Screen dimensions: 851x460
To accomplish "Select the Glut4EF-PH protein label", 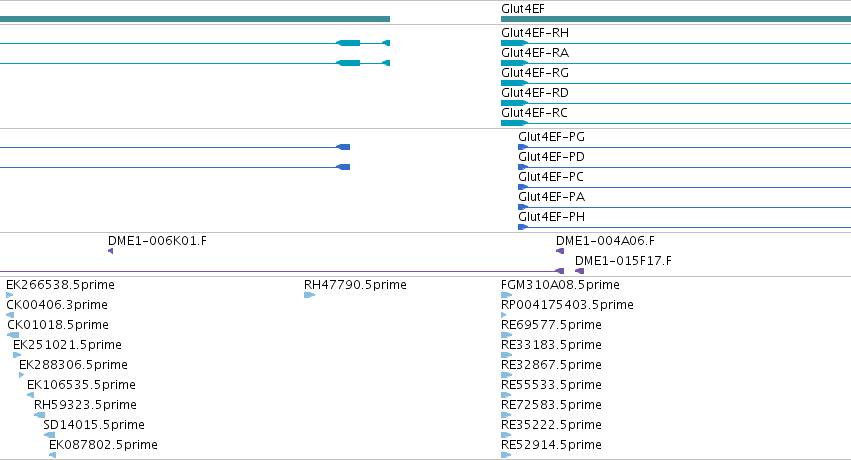I will click(x=551, y=218).
